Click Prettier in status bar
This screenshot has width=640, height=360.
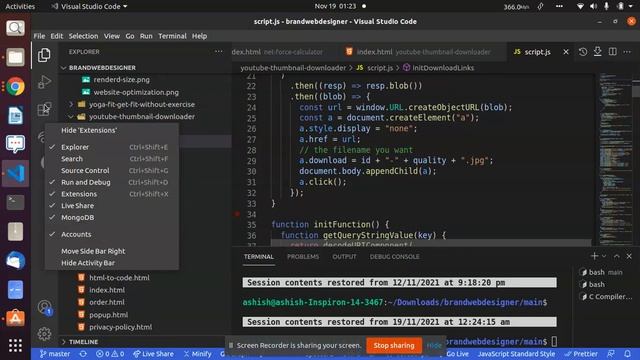tap(581, 354)
